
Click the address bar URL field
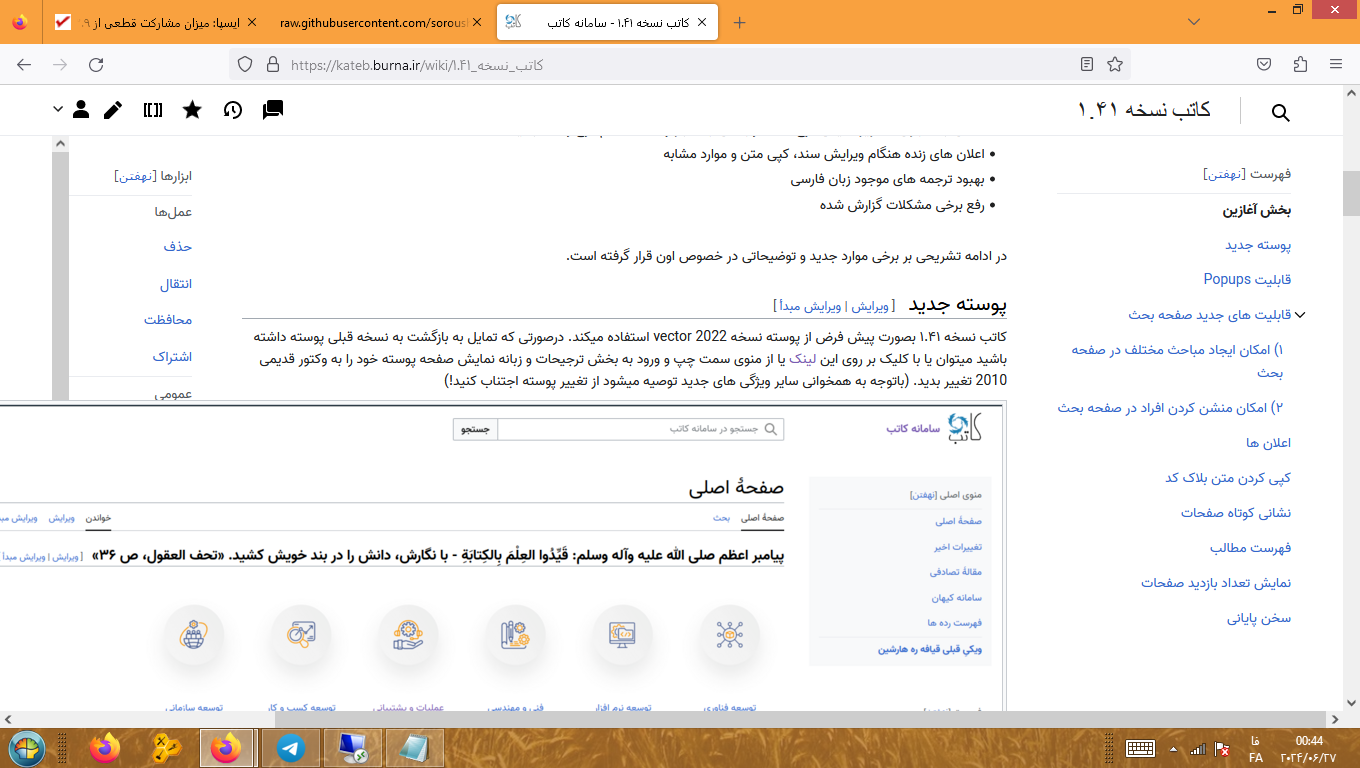coord(680,65)
